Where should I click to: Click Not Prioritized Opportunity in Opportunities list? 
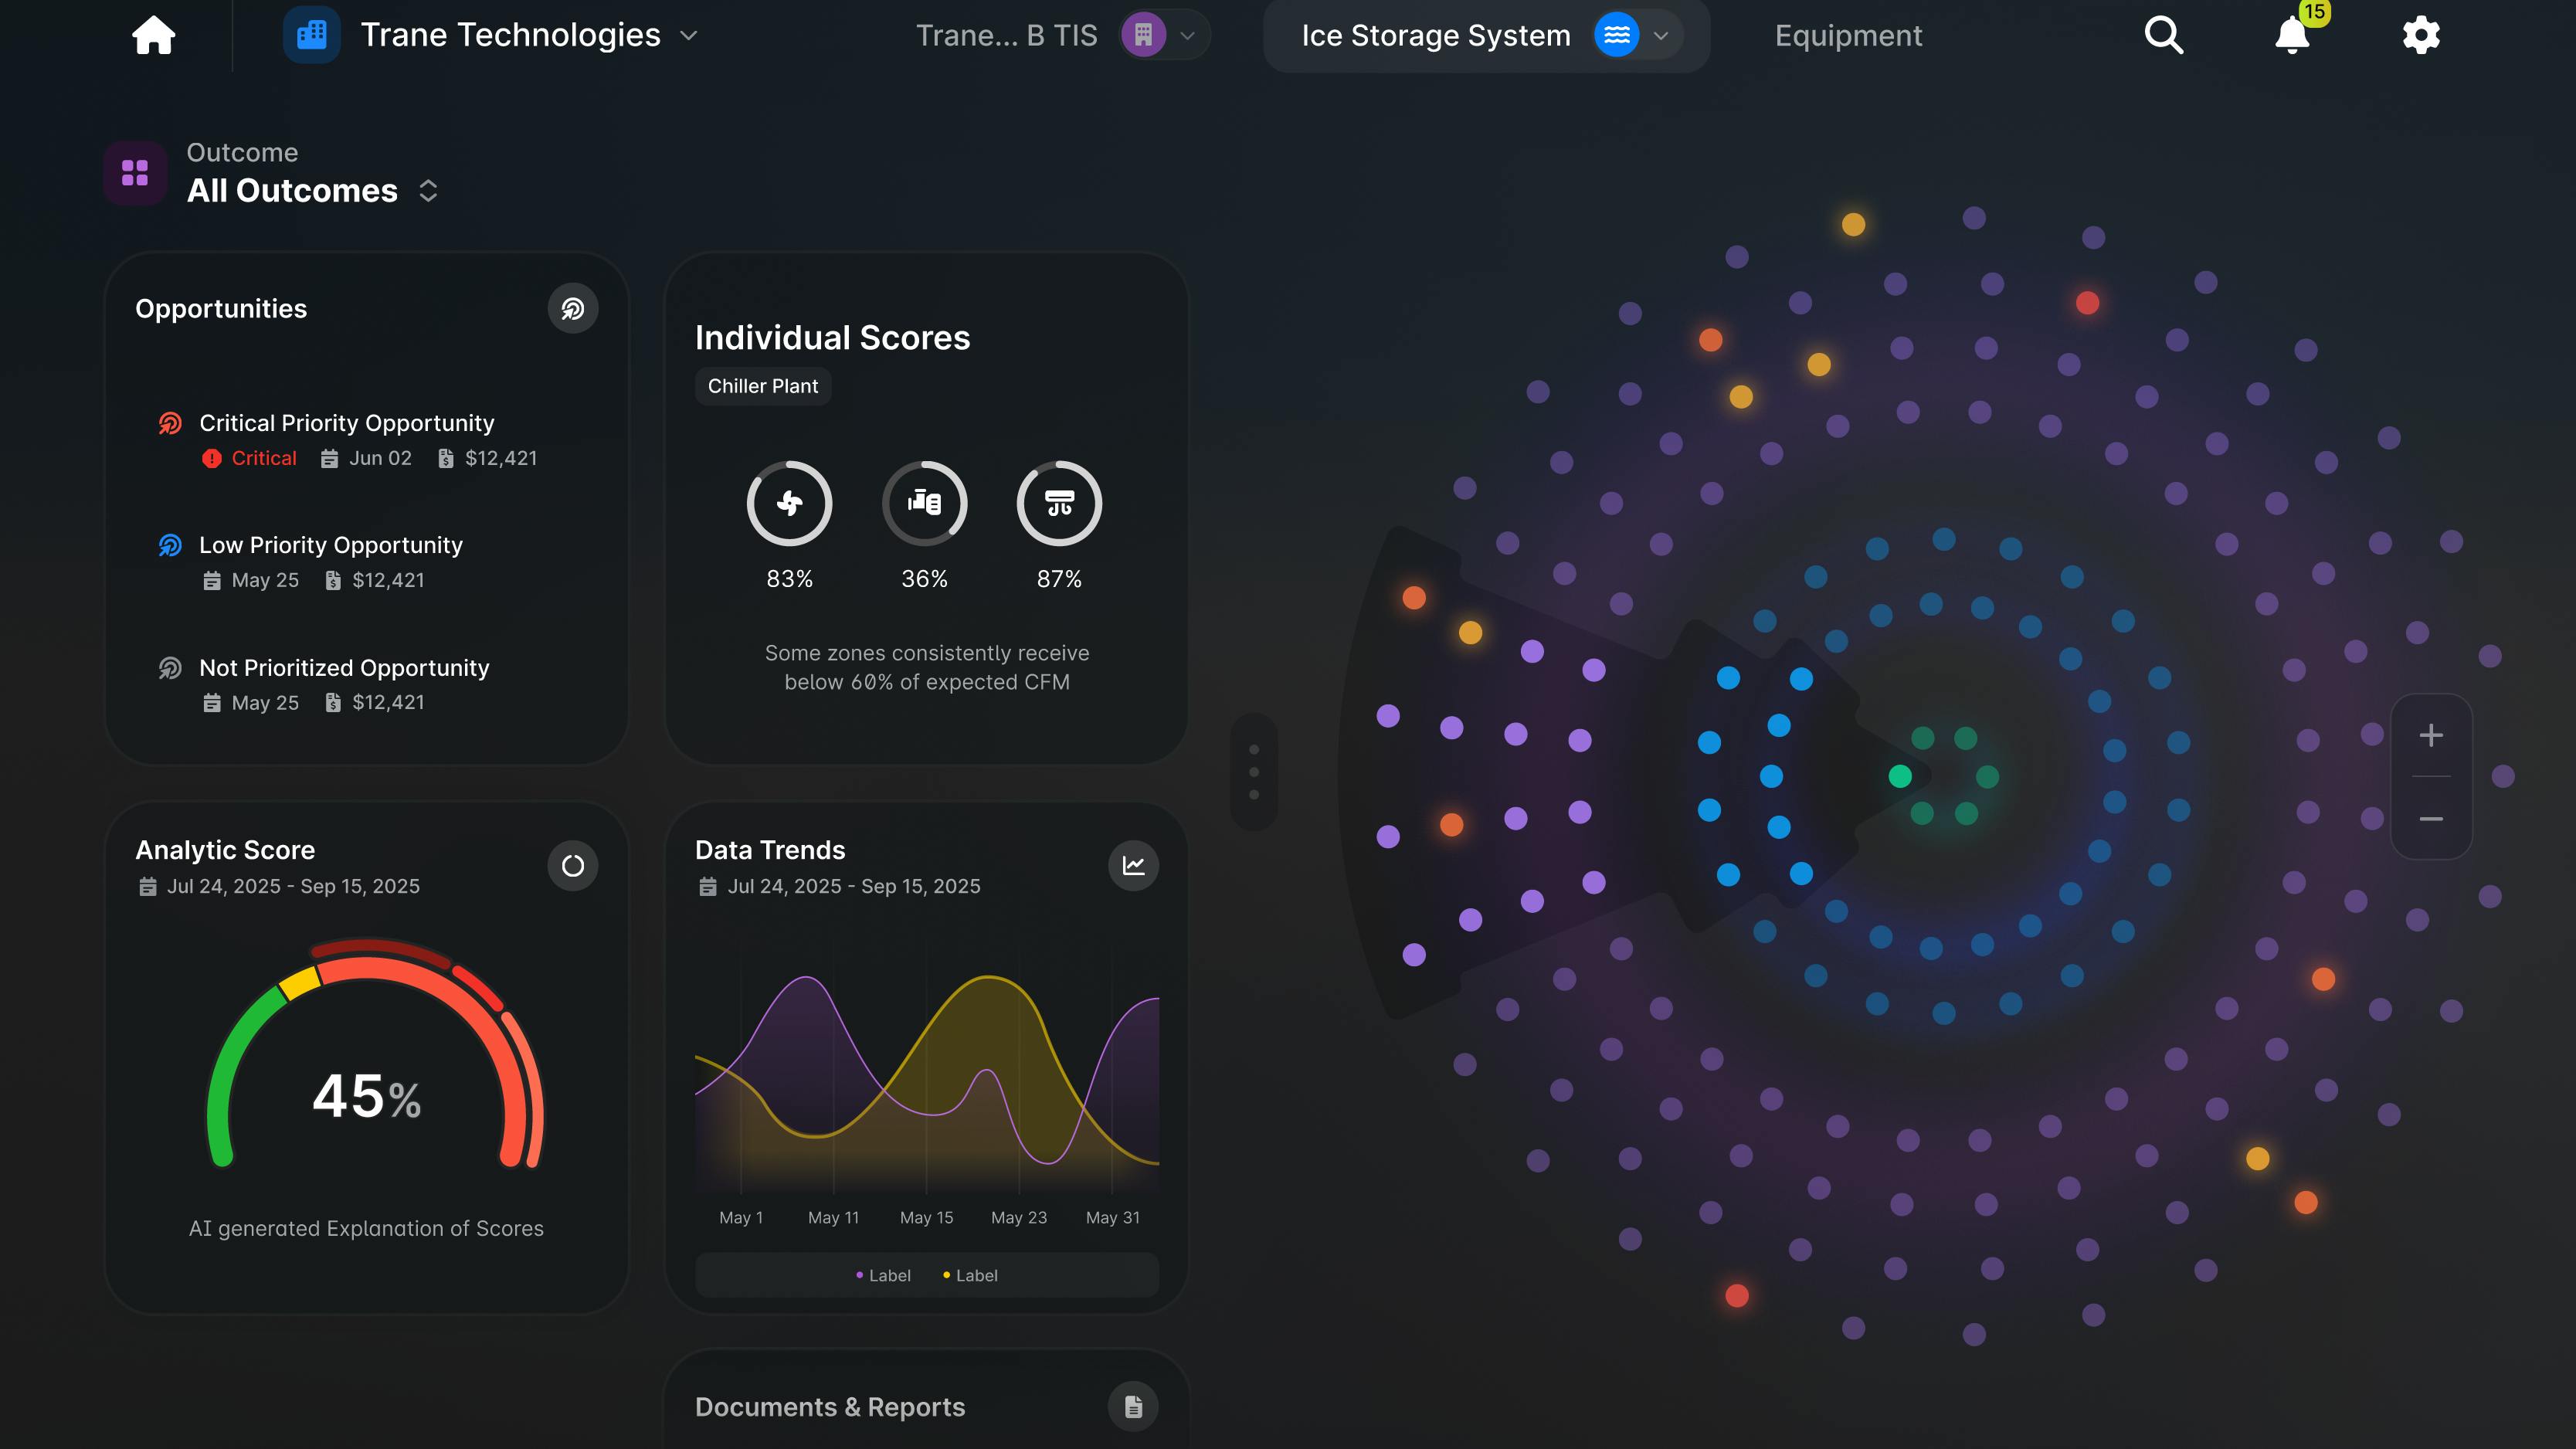[343, 667]
